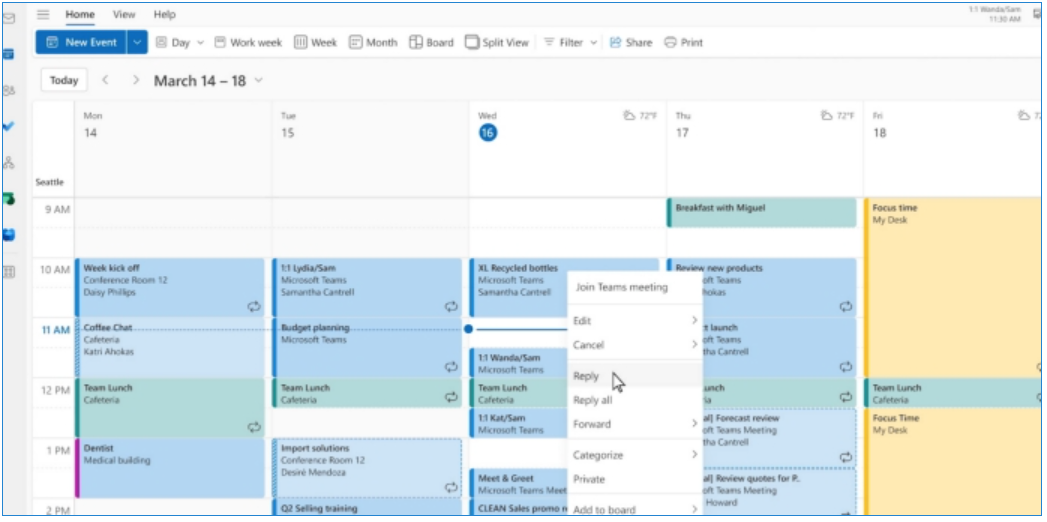Open the Budget planning meeting
Image resolution: width=1047 pixels, height=522 pixels.
coord(367,348)
